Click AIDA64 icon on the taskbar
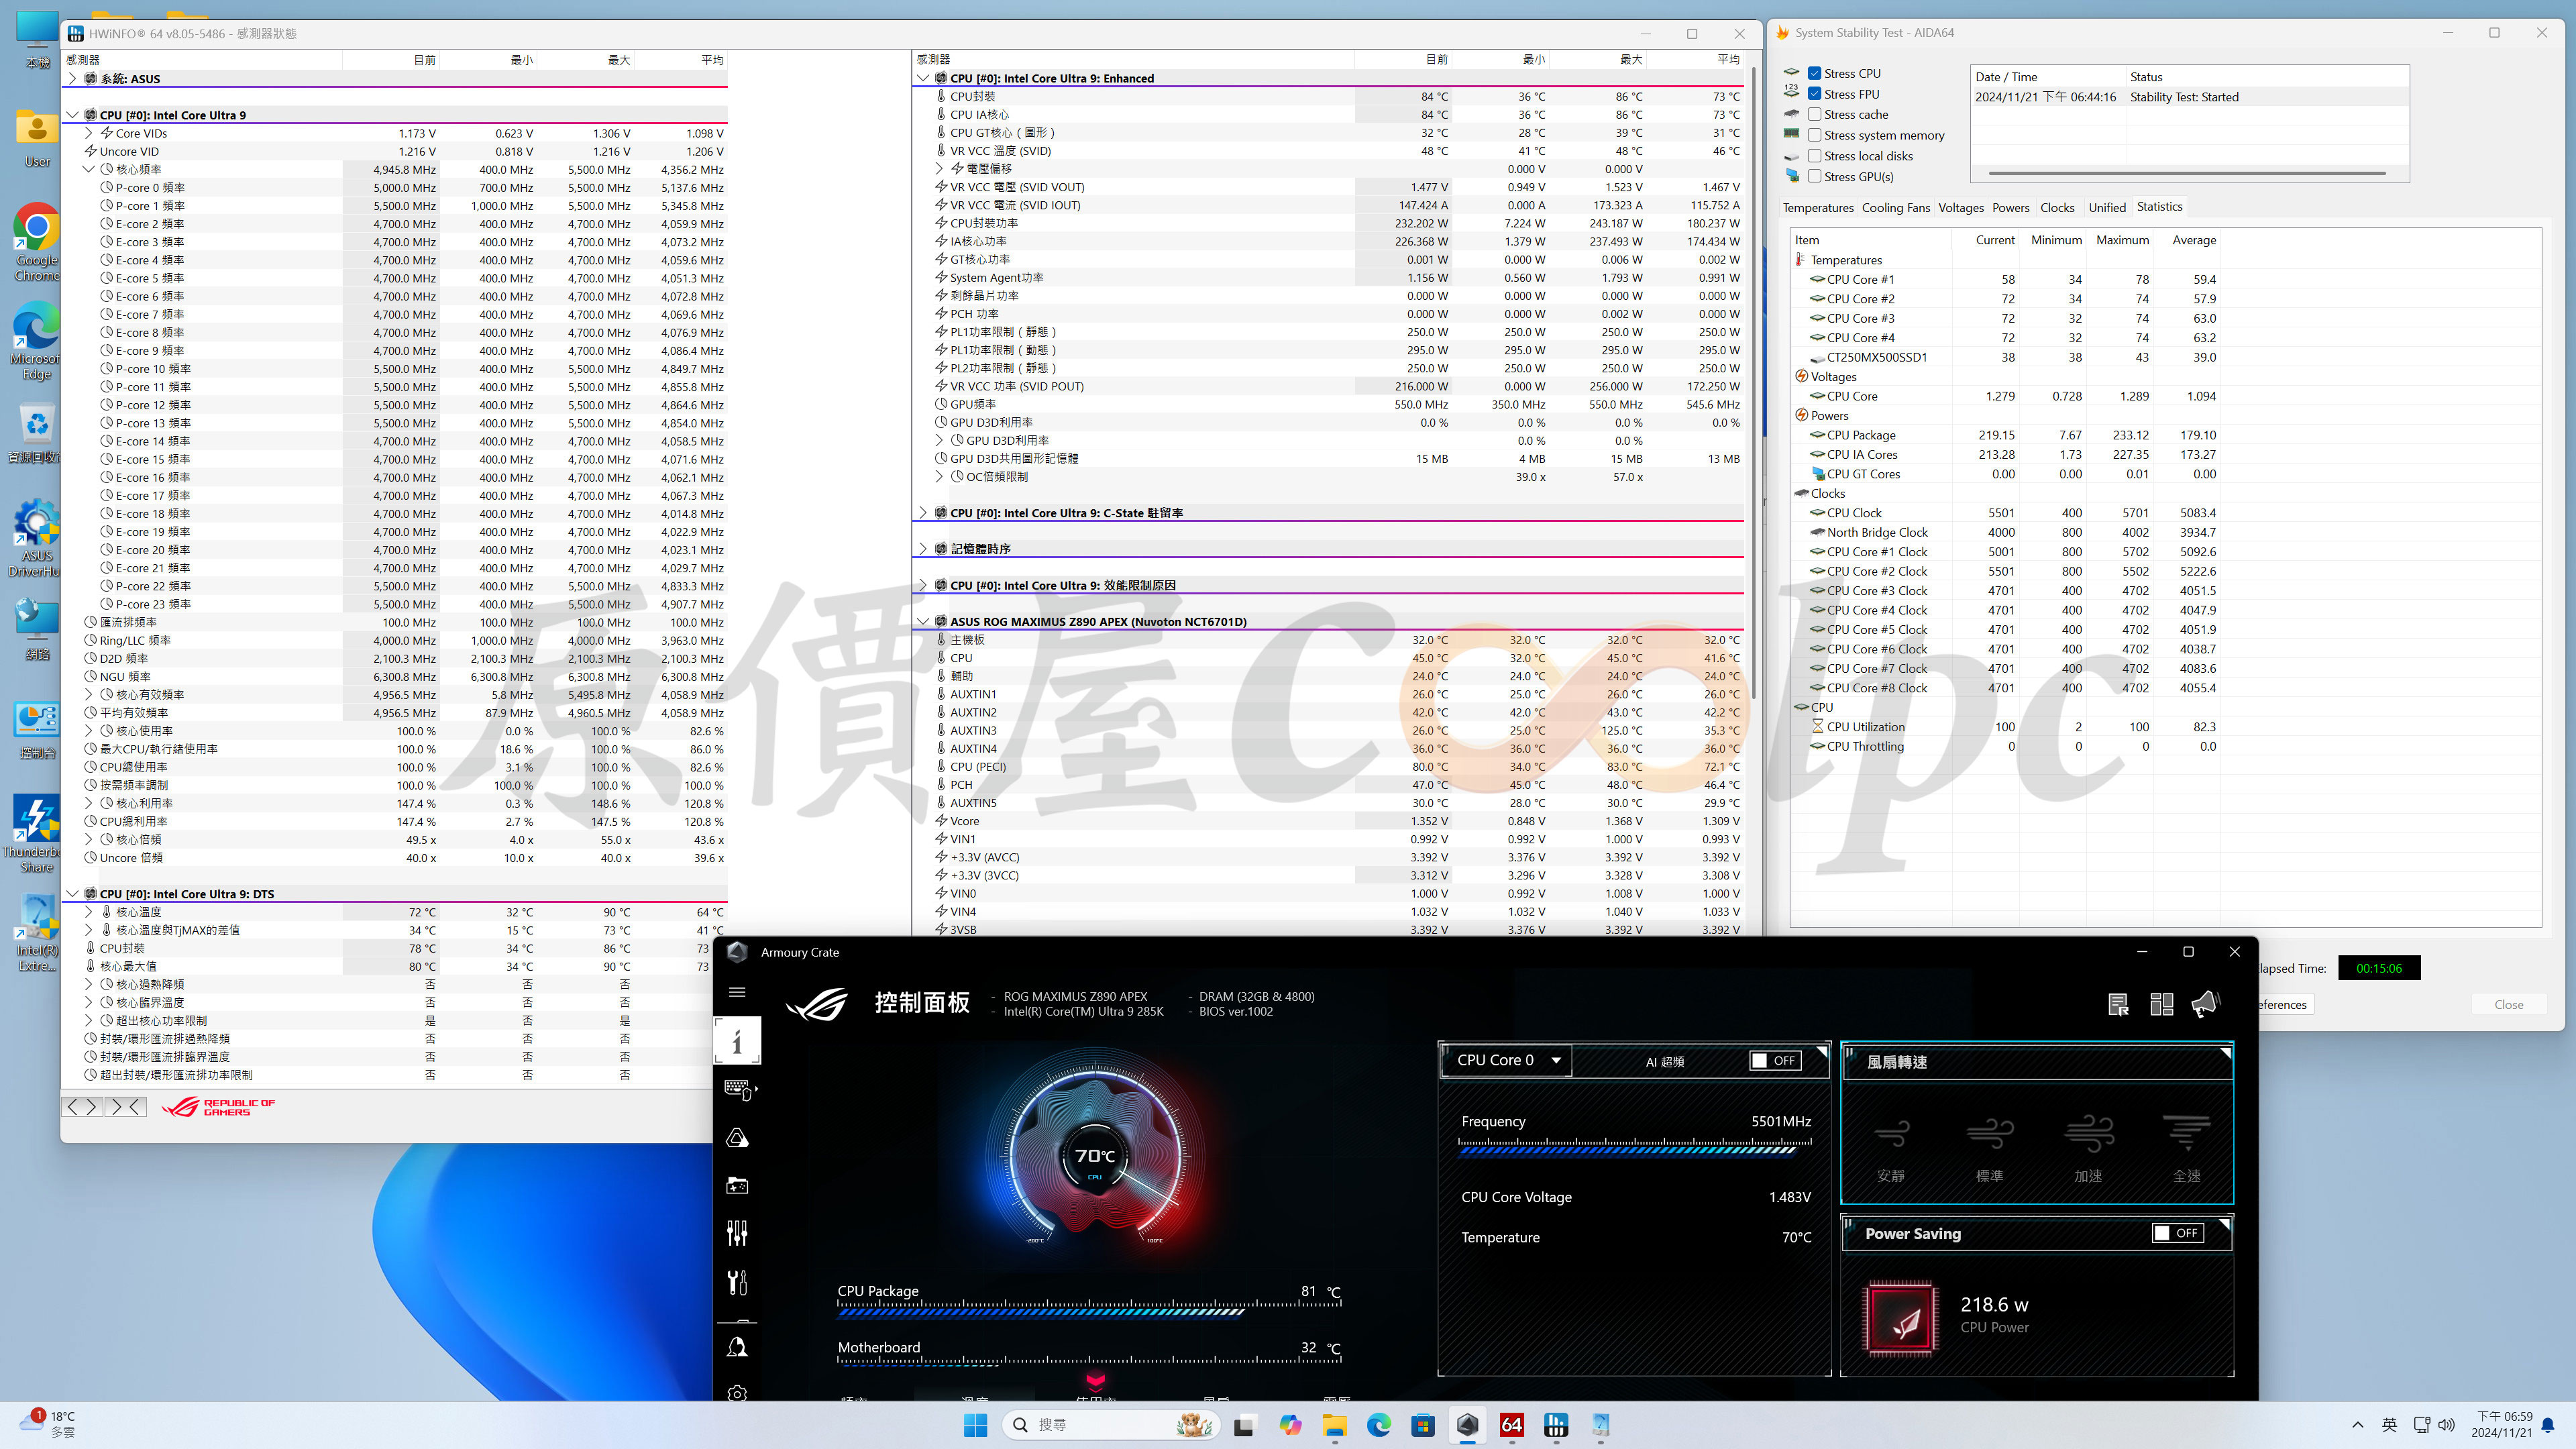The image size is (2576, 1449). point(1511,1425)
